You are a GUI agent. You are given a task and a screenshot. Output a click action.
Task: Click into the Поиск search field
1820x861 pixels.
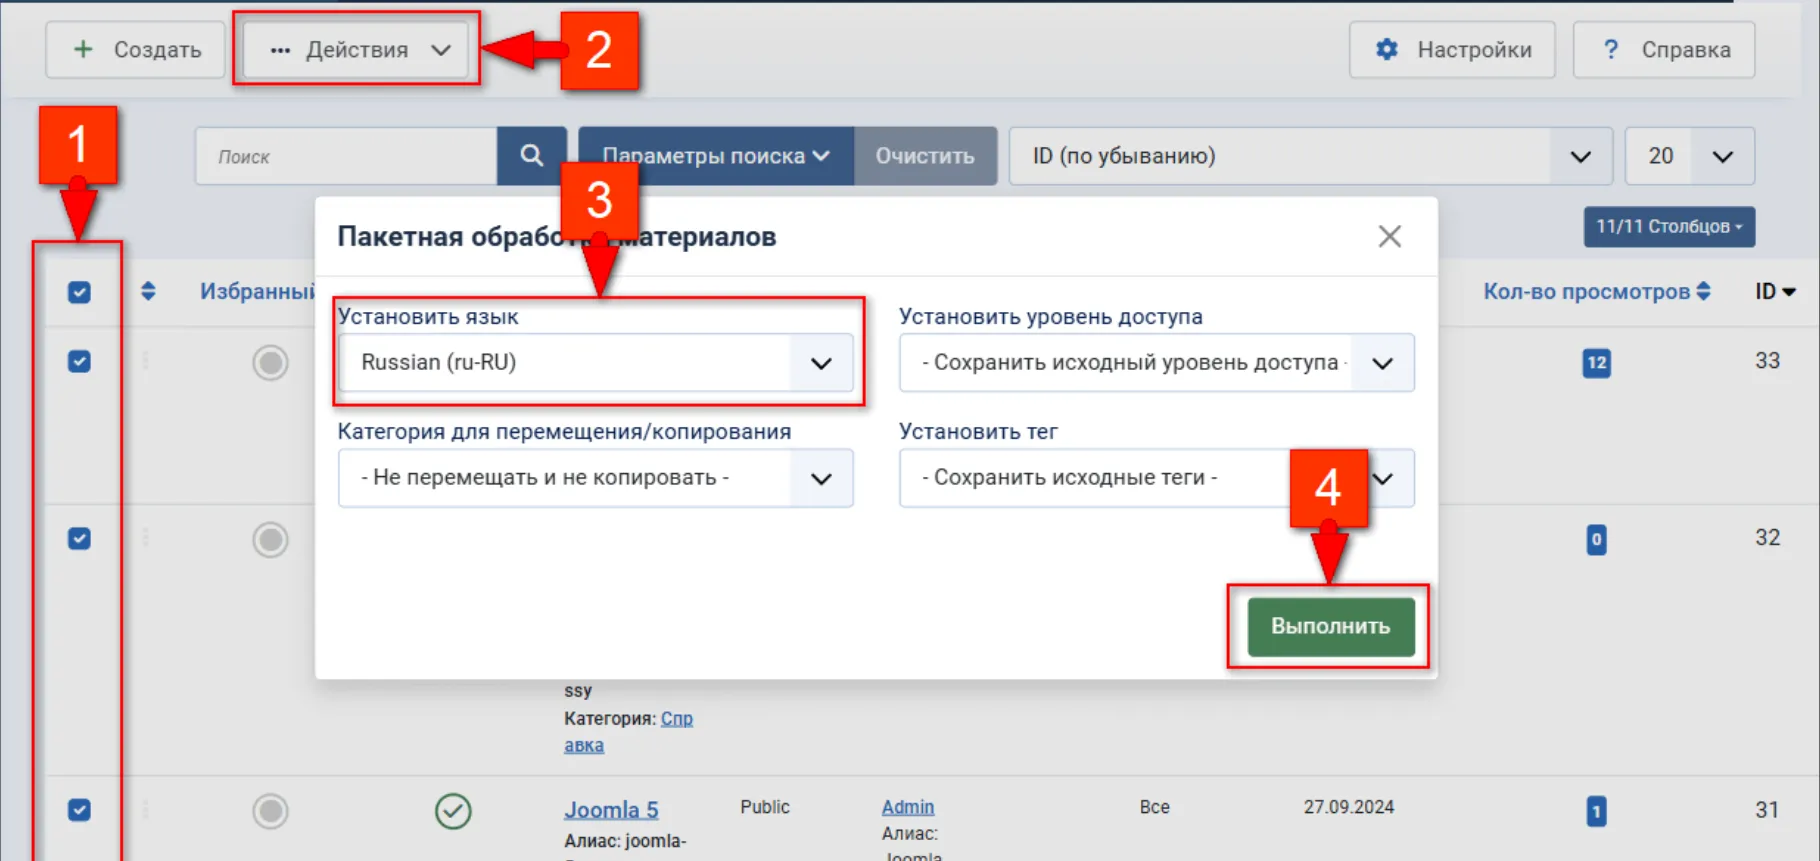coord(347,157)
